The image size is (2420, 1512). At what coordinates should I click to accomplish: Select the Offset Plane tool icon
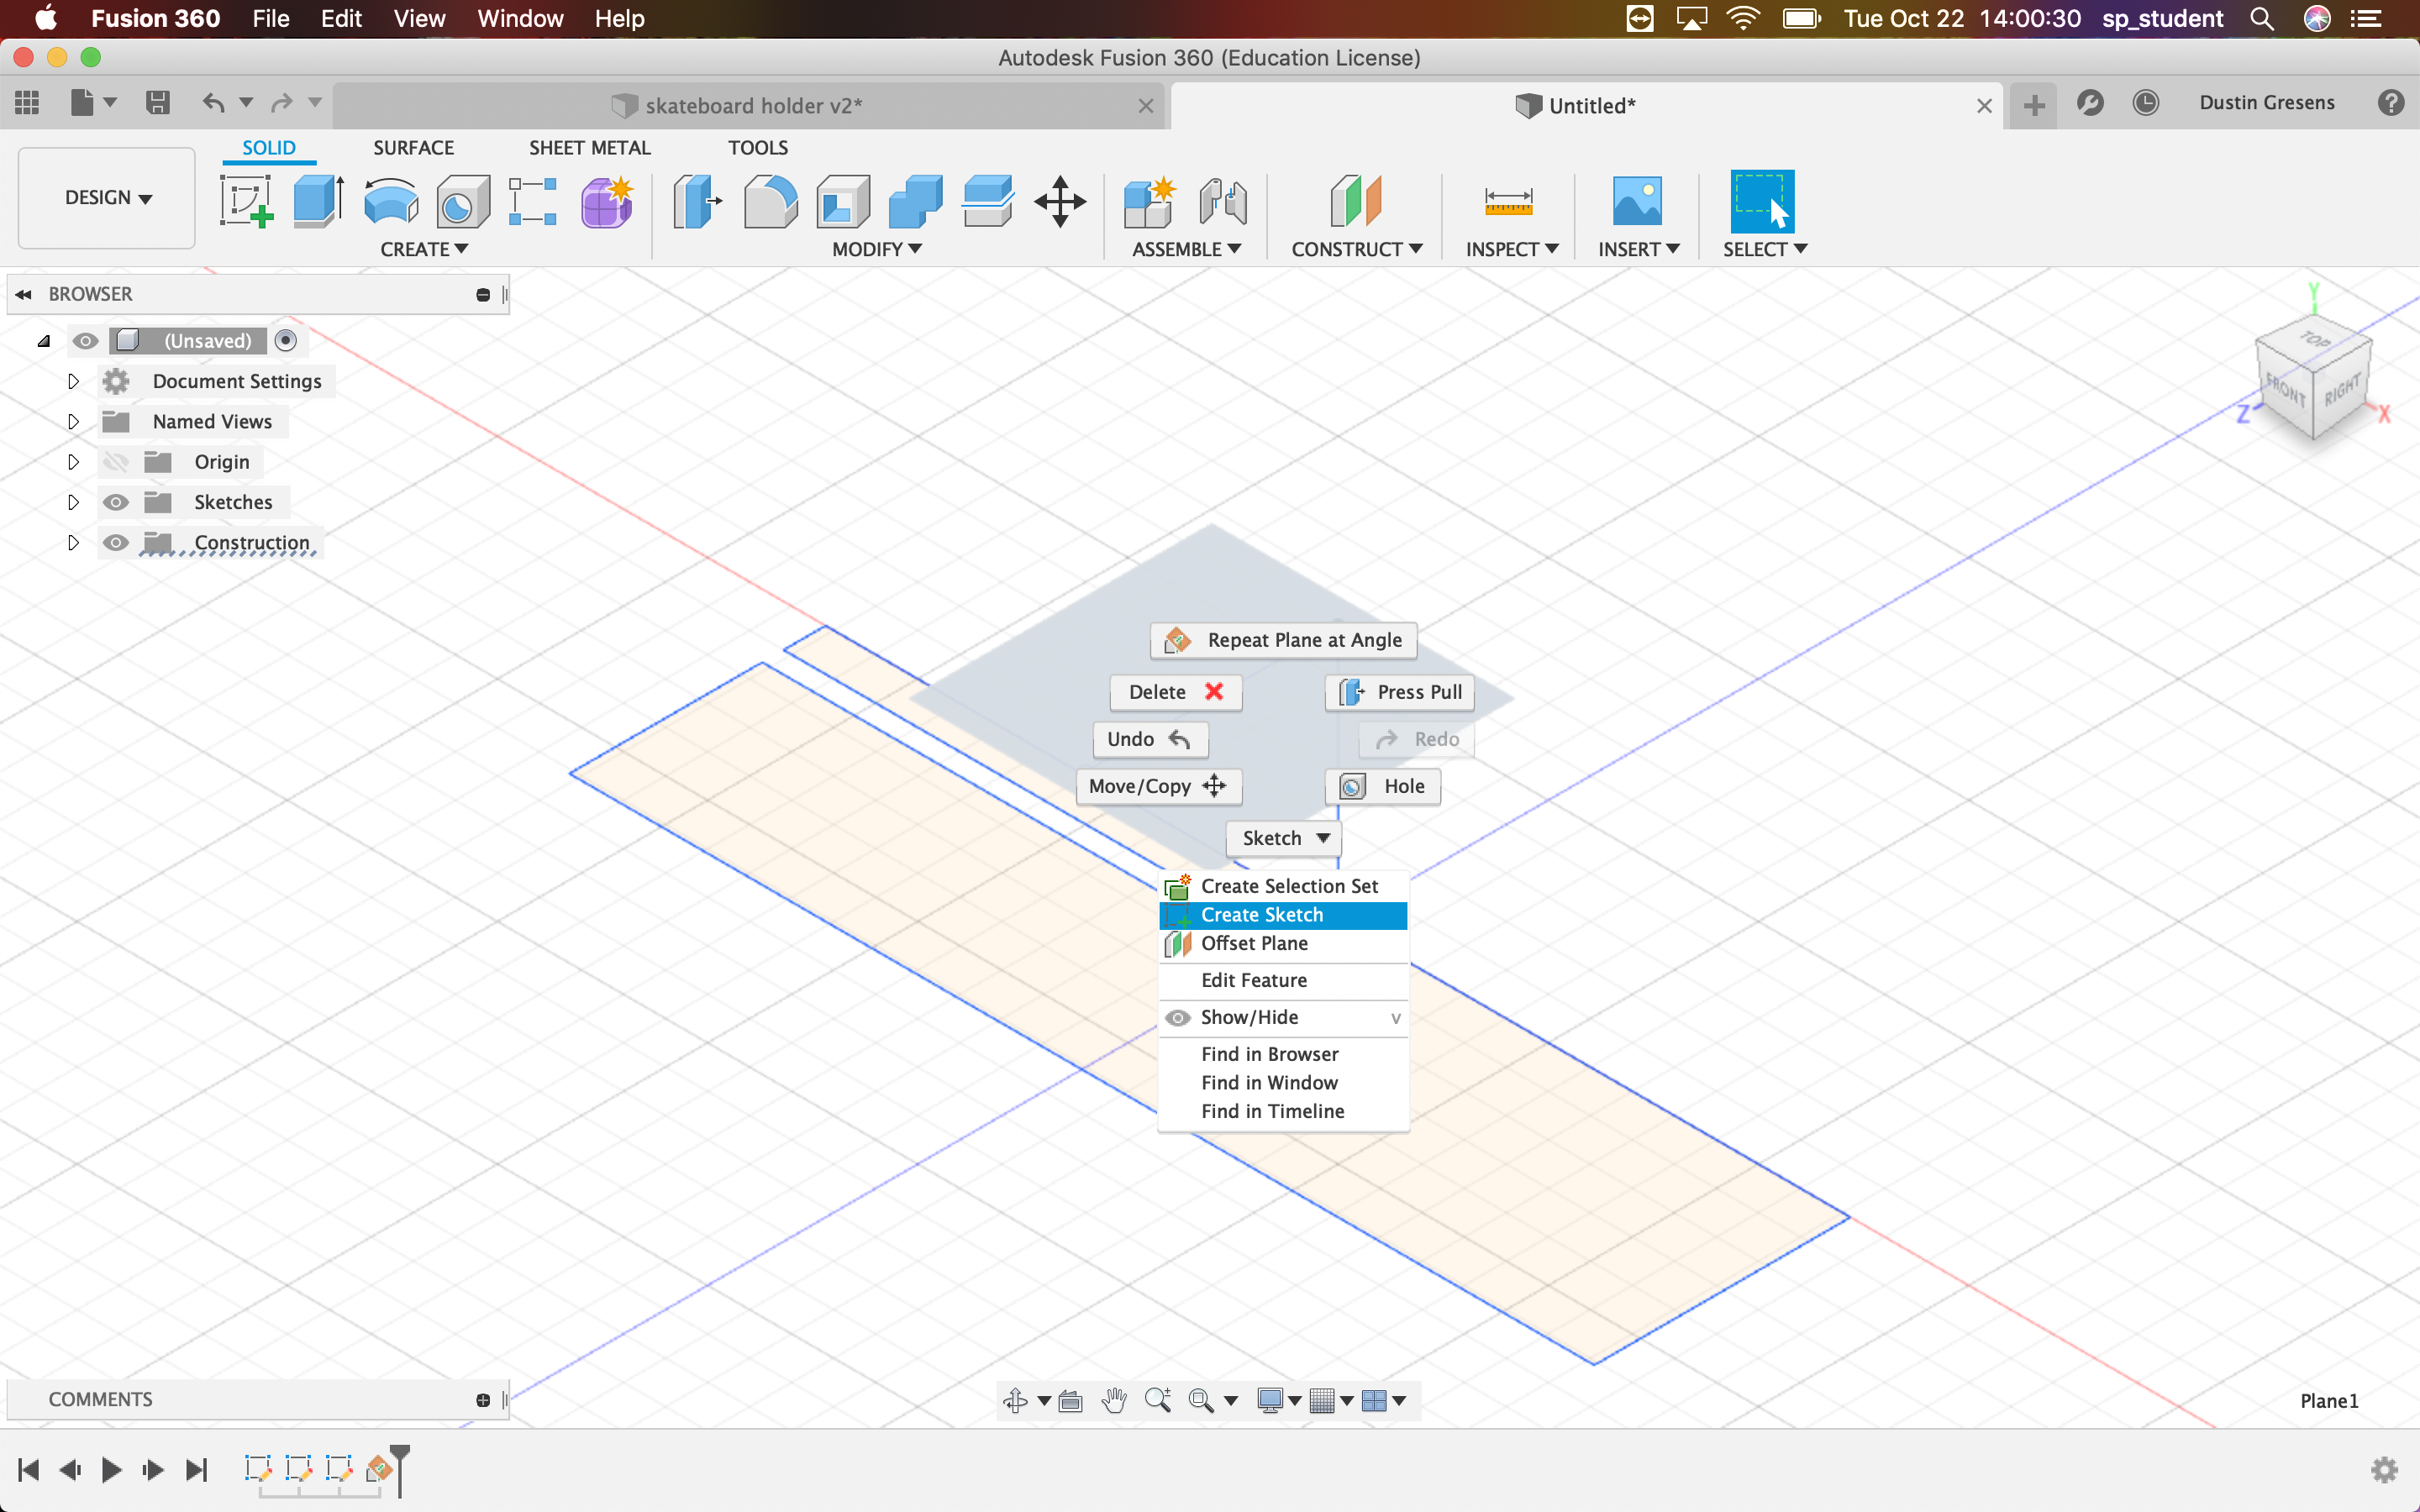(x=1178, y=942)
